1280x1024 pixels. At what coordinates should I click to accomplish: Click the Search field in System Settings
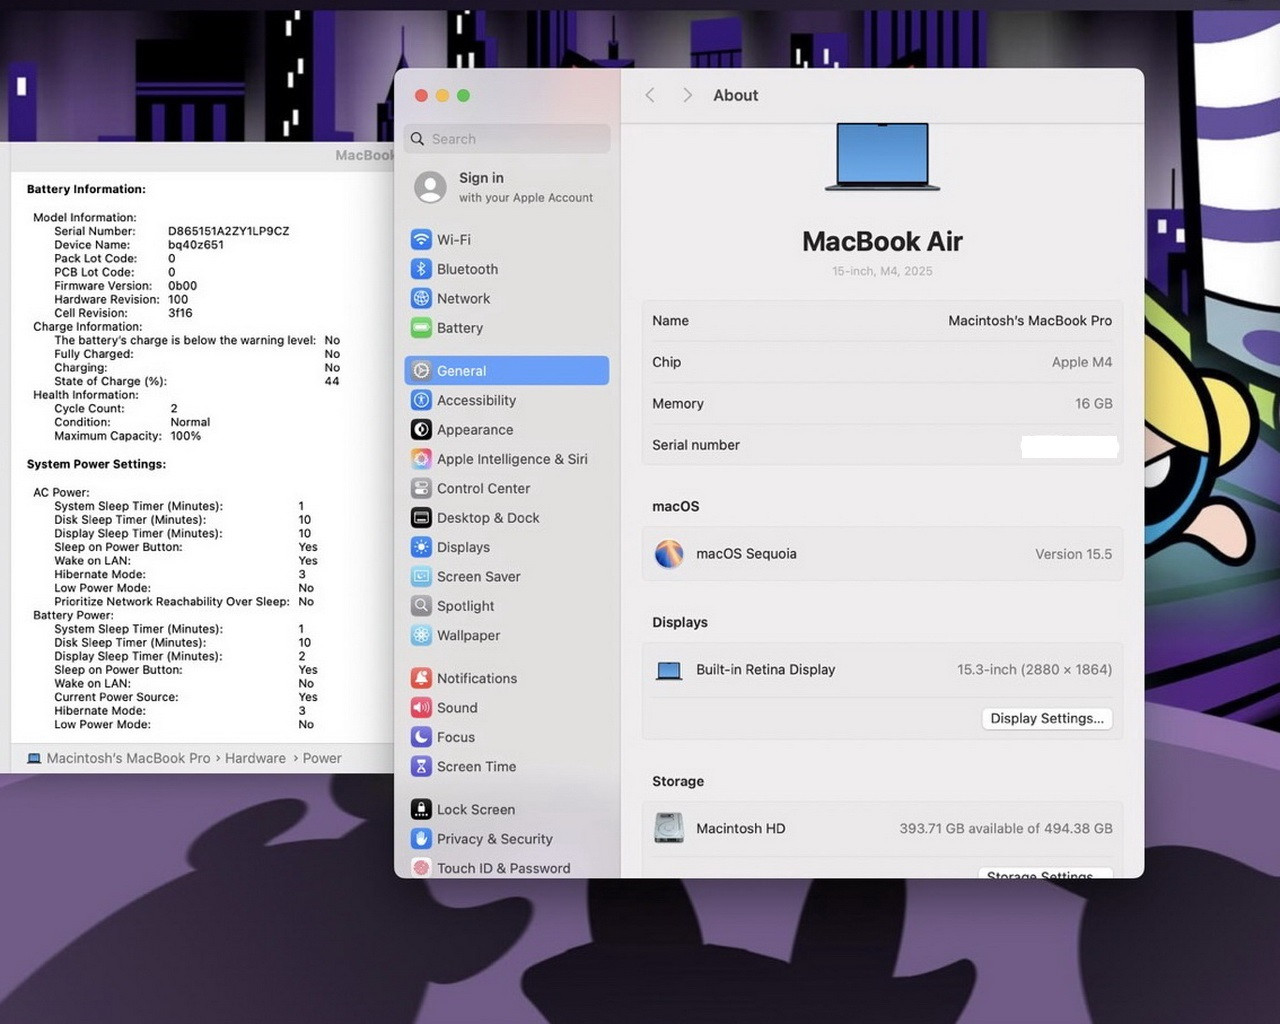[508, 139]
